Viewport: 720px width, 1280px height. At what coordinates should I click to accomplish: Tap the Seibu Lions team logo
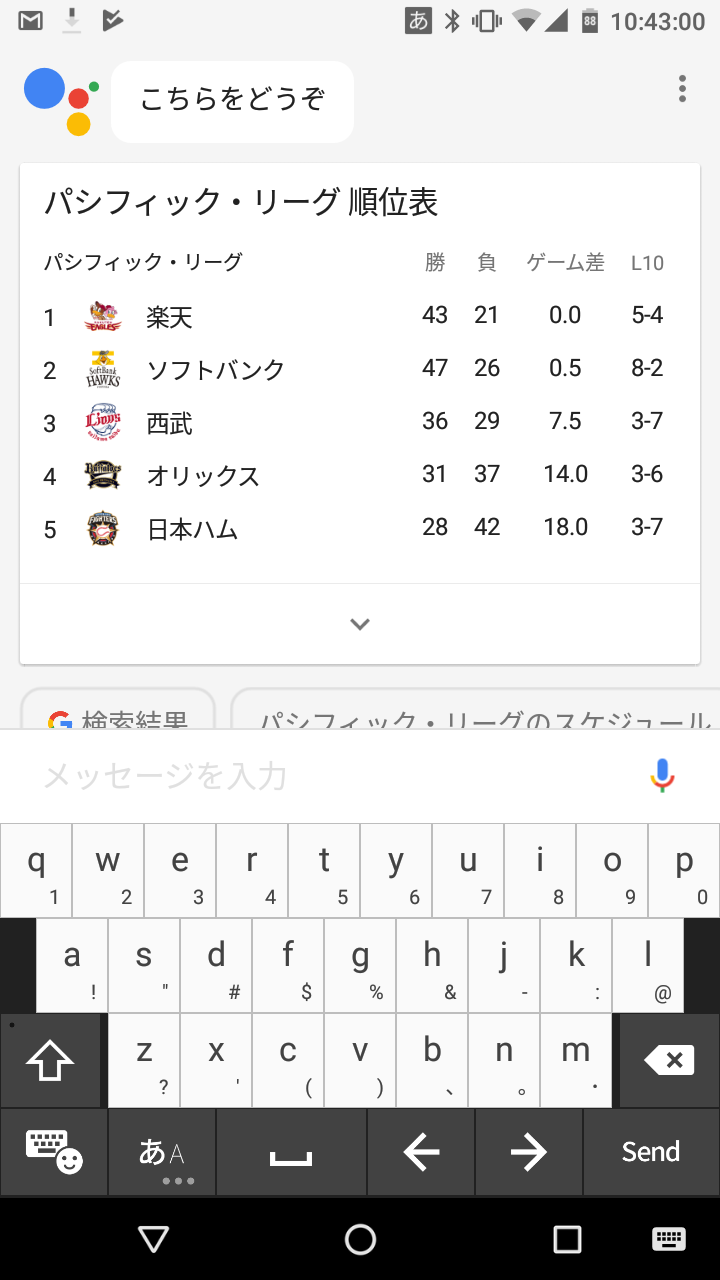point(103,423)
